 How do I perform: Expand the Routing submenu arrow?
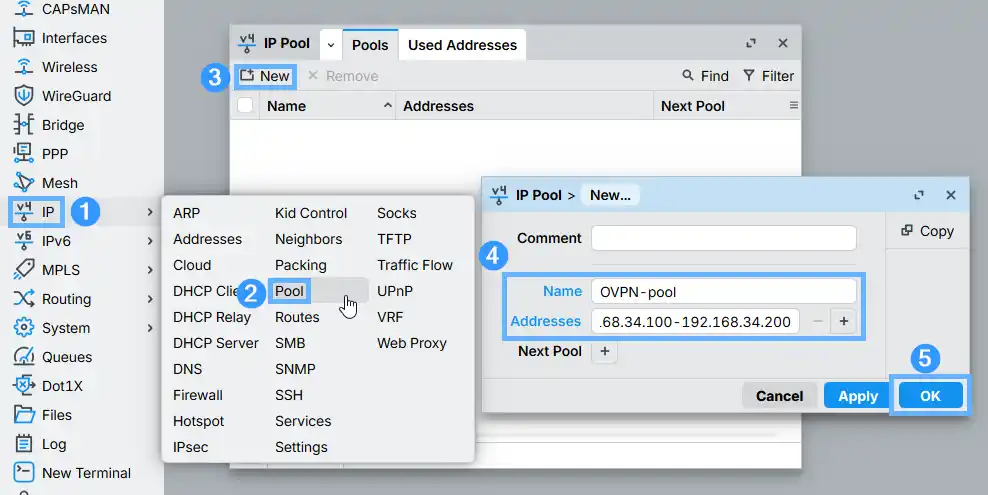150,299
